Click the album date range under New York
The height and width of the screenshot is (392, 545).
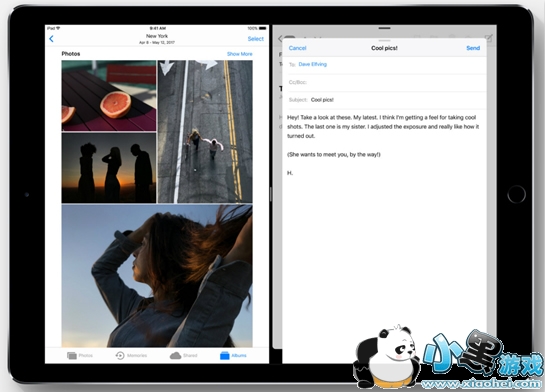[x=157, y=42]
